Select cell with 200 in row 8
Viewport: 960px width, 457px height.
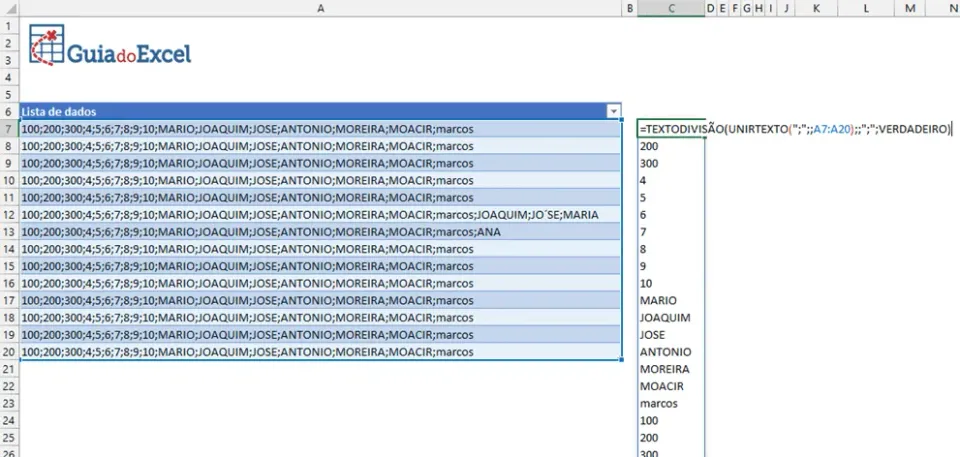[x=671, y=146]
